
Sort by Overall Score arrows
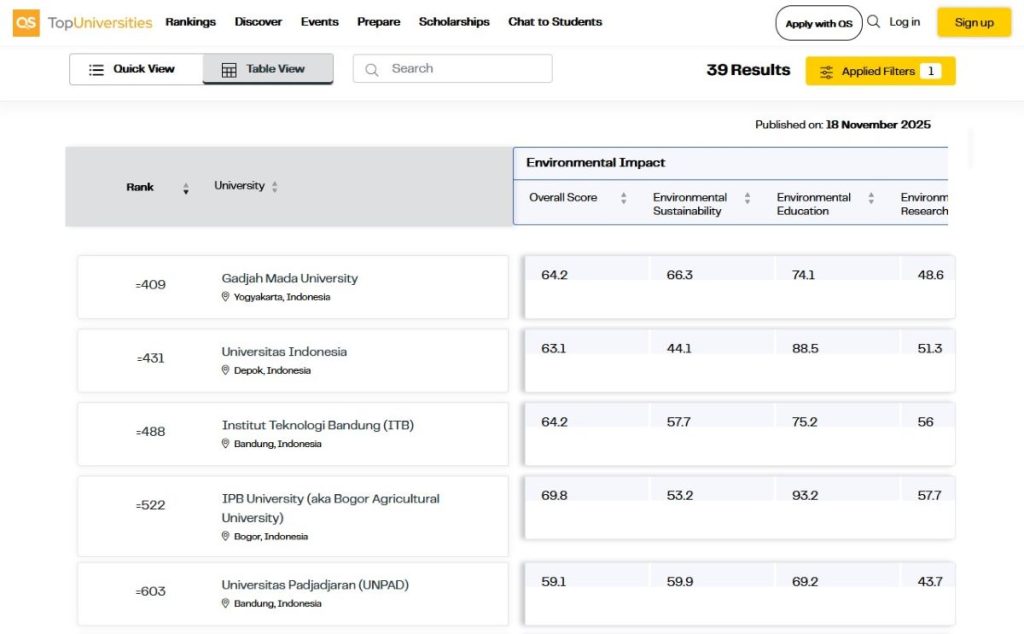tap(624, 198)
